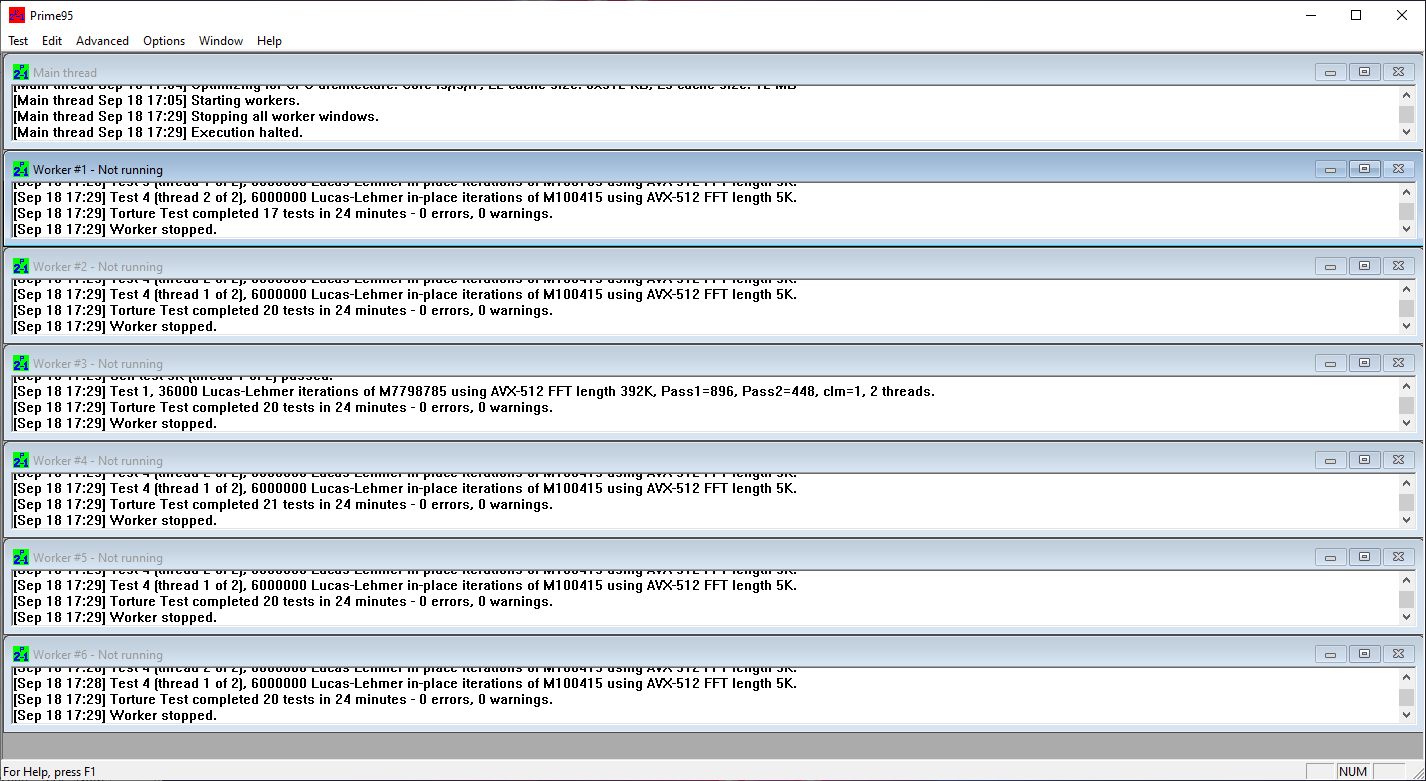Viewport: 1426px width, 781px height.
Task: Maximize the Worker #2 child window
Action: point(1364,266)
